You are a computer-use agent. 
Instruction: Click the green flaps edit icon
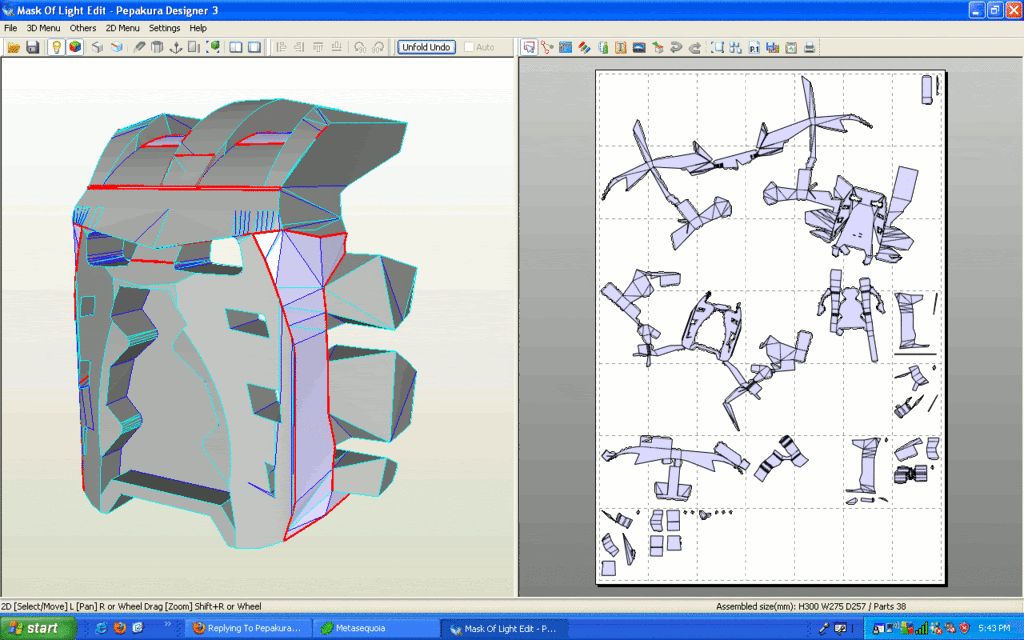point(603,47)
